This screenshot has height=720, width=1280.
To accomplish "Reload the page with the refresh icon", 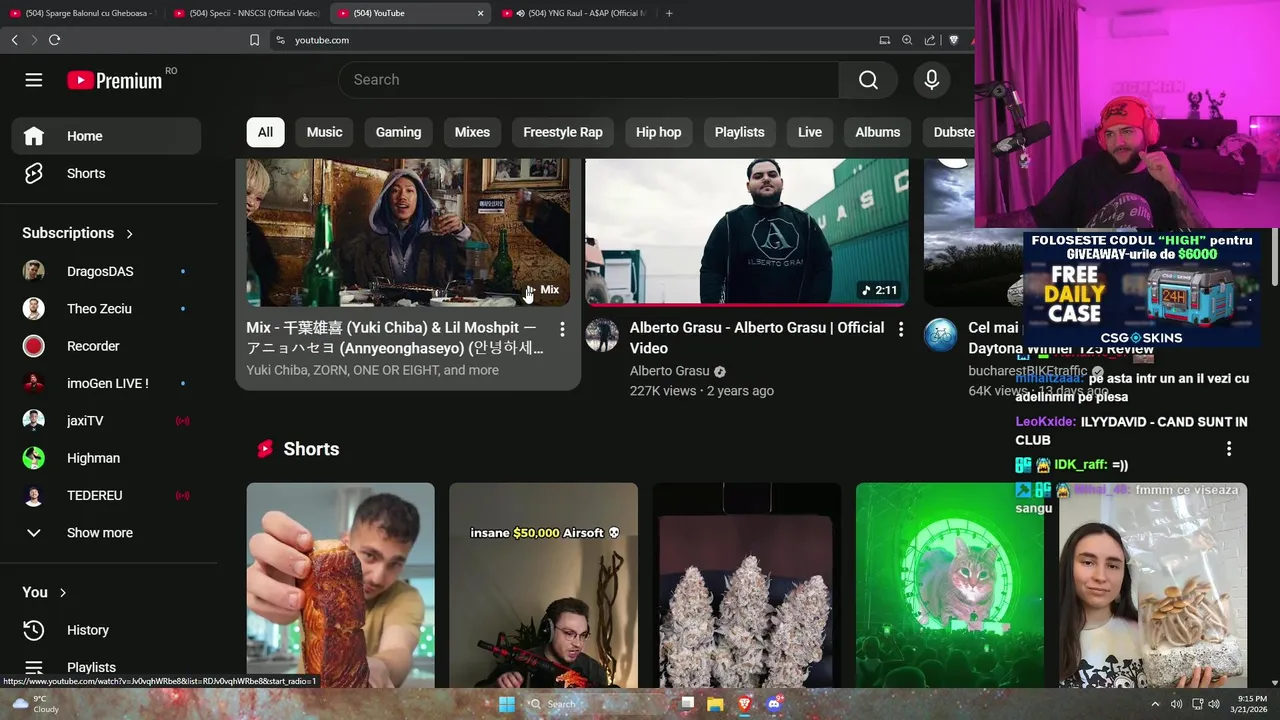I will click(54, 40).
